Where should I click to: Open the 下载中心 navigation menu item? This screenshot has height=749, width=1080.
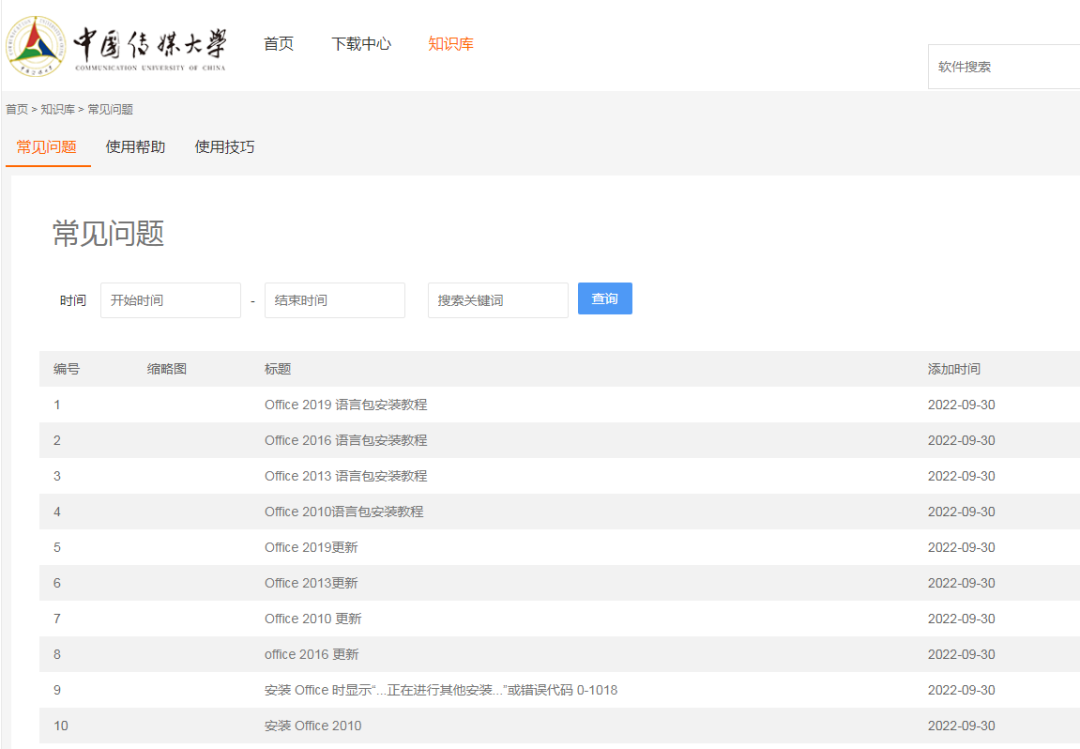coord(361,44)
